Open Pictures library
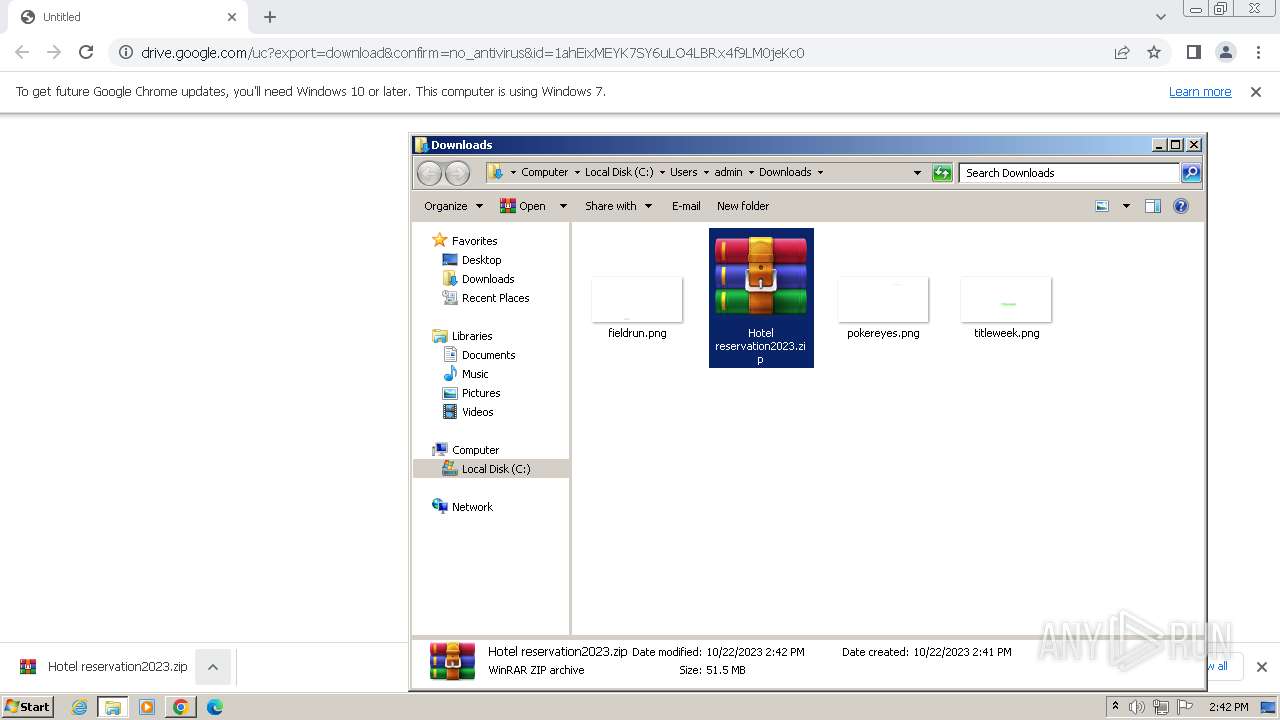This screenshot has width=1280, height=720. pos(481,393)
